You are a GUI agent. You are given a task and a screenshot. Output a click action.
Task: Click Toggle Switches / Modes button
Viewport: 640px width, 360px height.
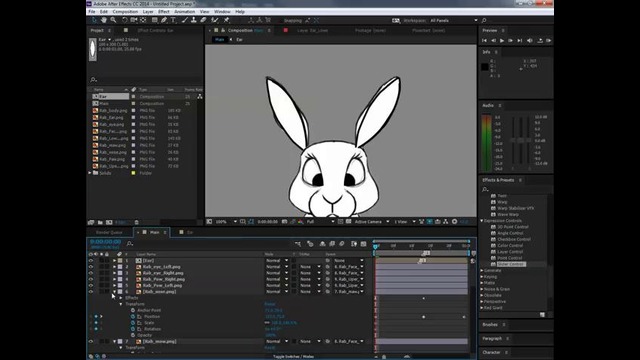(x=293, y=356)
